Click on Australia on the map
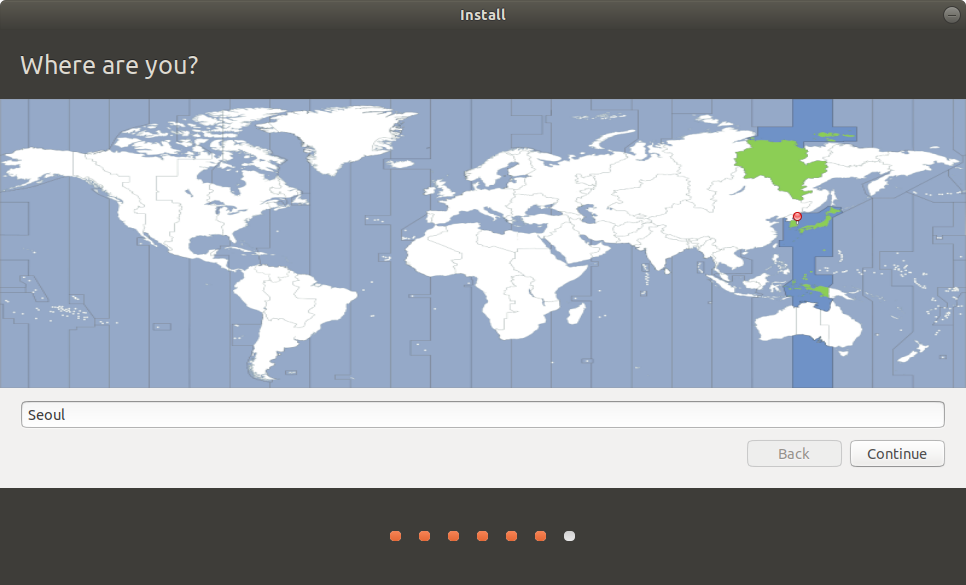This screenshot has width=966, height=585. (808, 325)
